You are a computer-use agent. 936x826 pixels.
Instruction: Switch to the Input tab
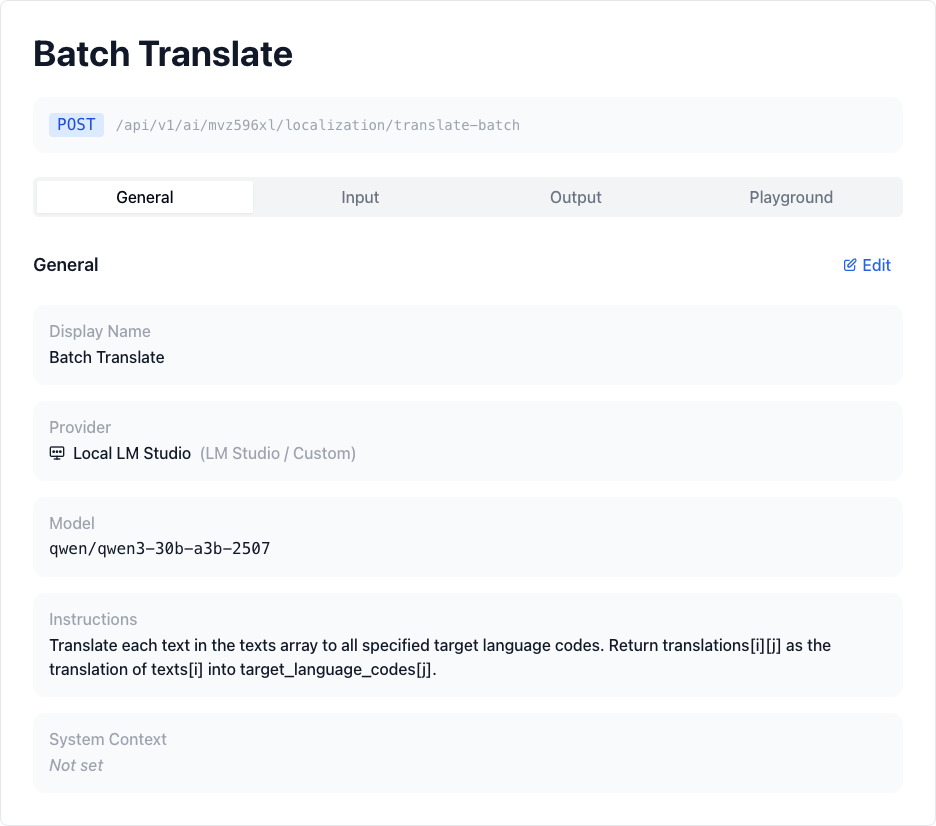coord(360,197)
